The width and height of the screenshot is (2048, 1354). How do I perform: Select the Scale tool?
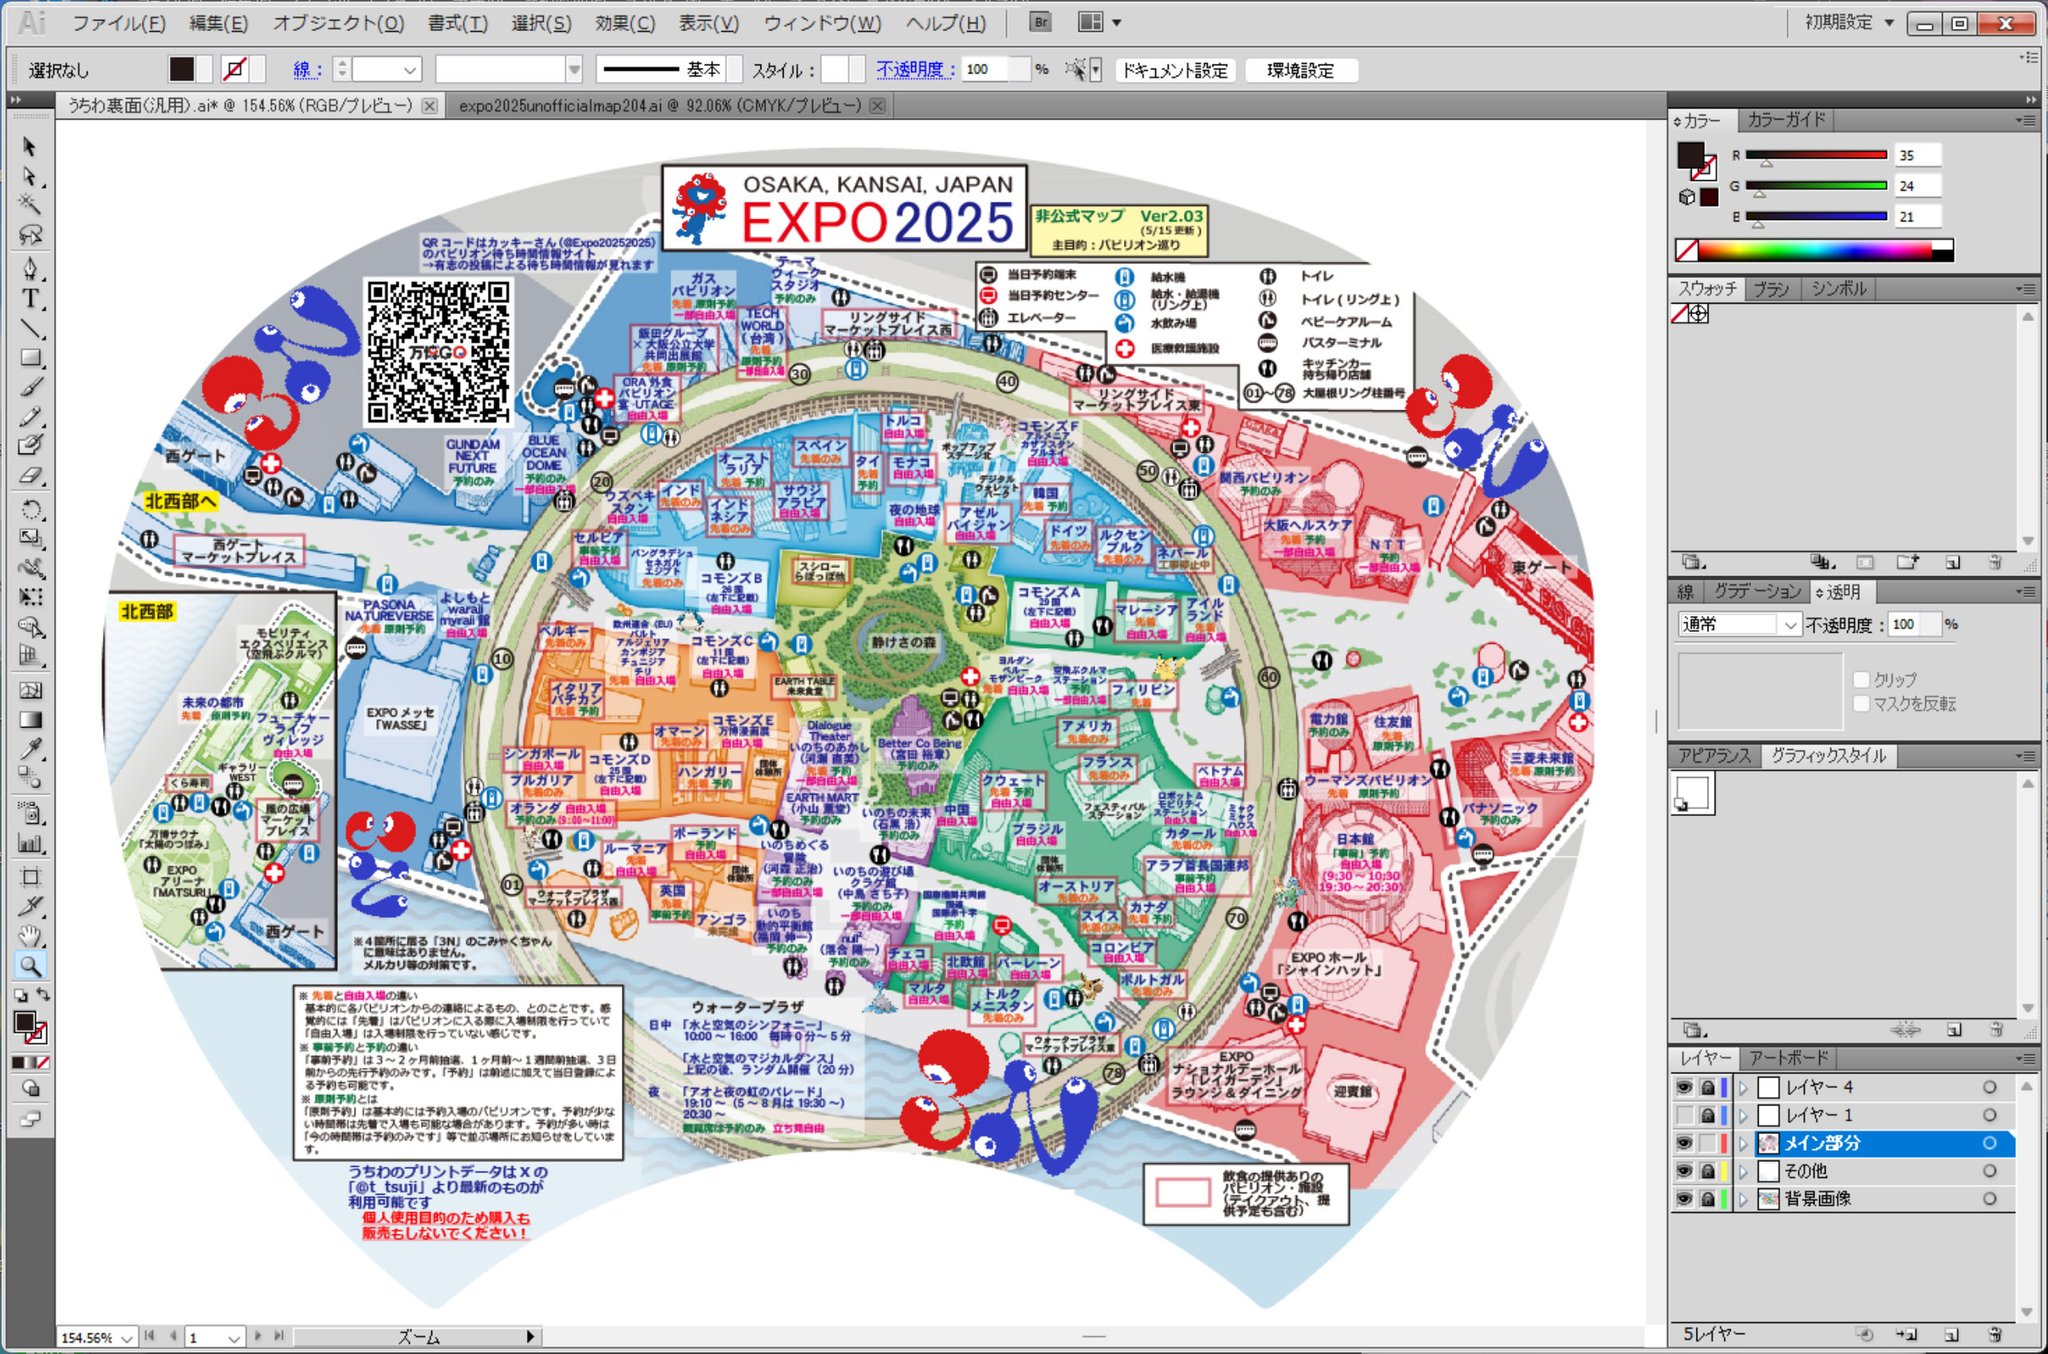tap(30, 538)
